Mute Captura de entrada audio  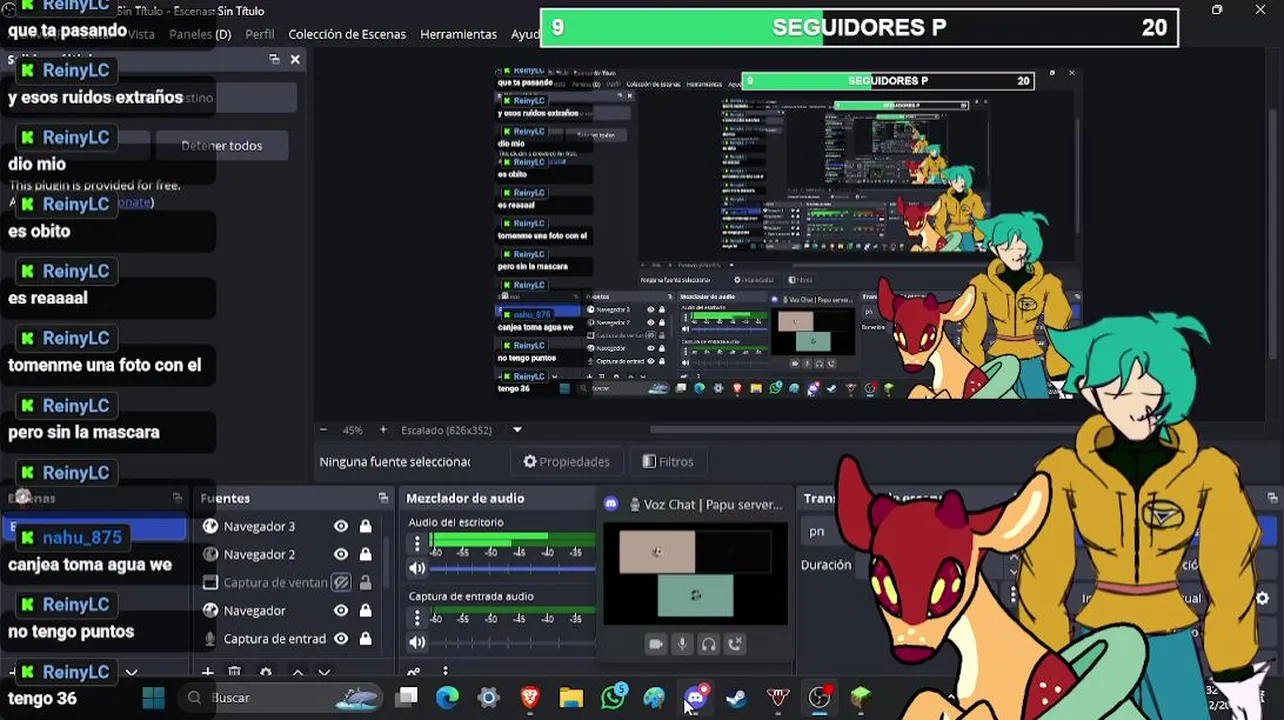(x=417, y=642)
